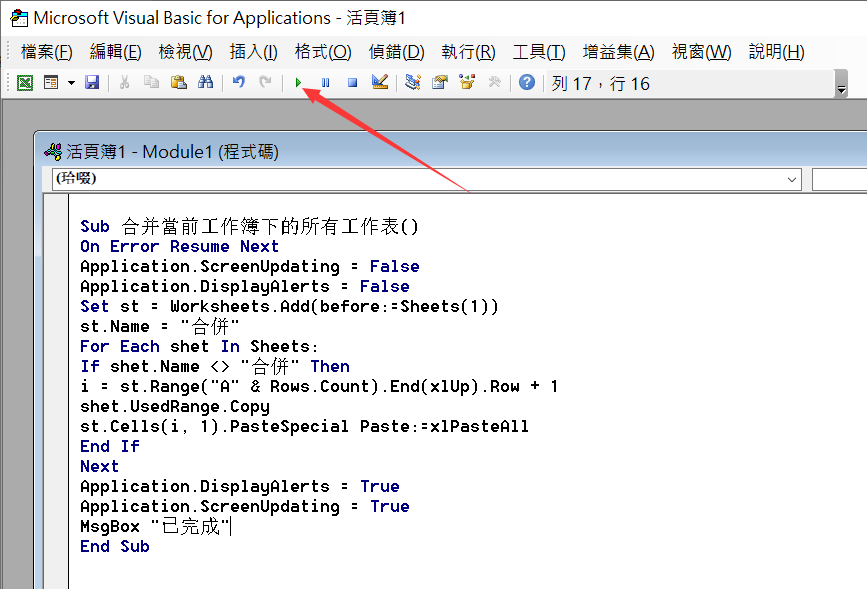
Task: Click the Module1 window icon
Action: pyautogui.click(x=53, y=151)
